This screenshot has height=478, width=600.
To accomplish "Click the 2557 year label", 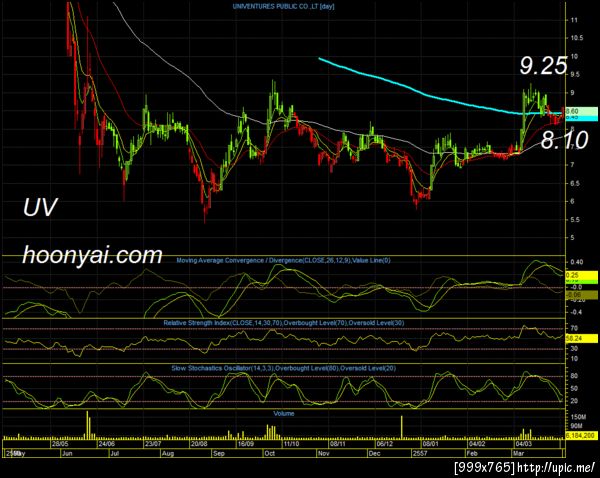I will [420, 454].
